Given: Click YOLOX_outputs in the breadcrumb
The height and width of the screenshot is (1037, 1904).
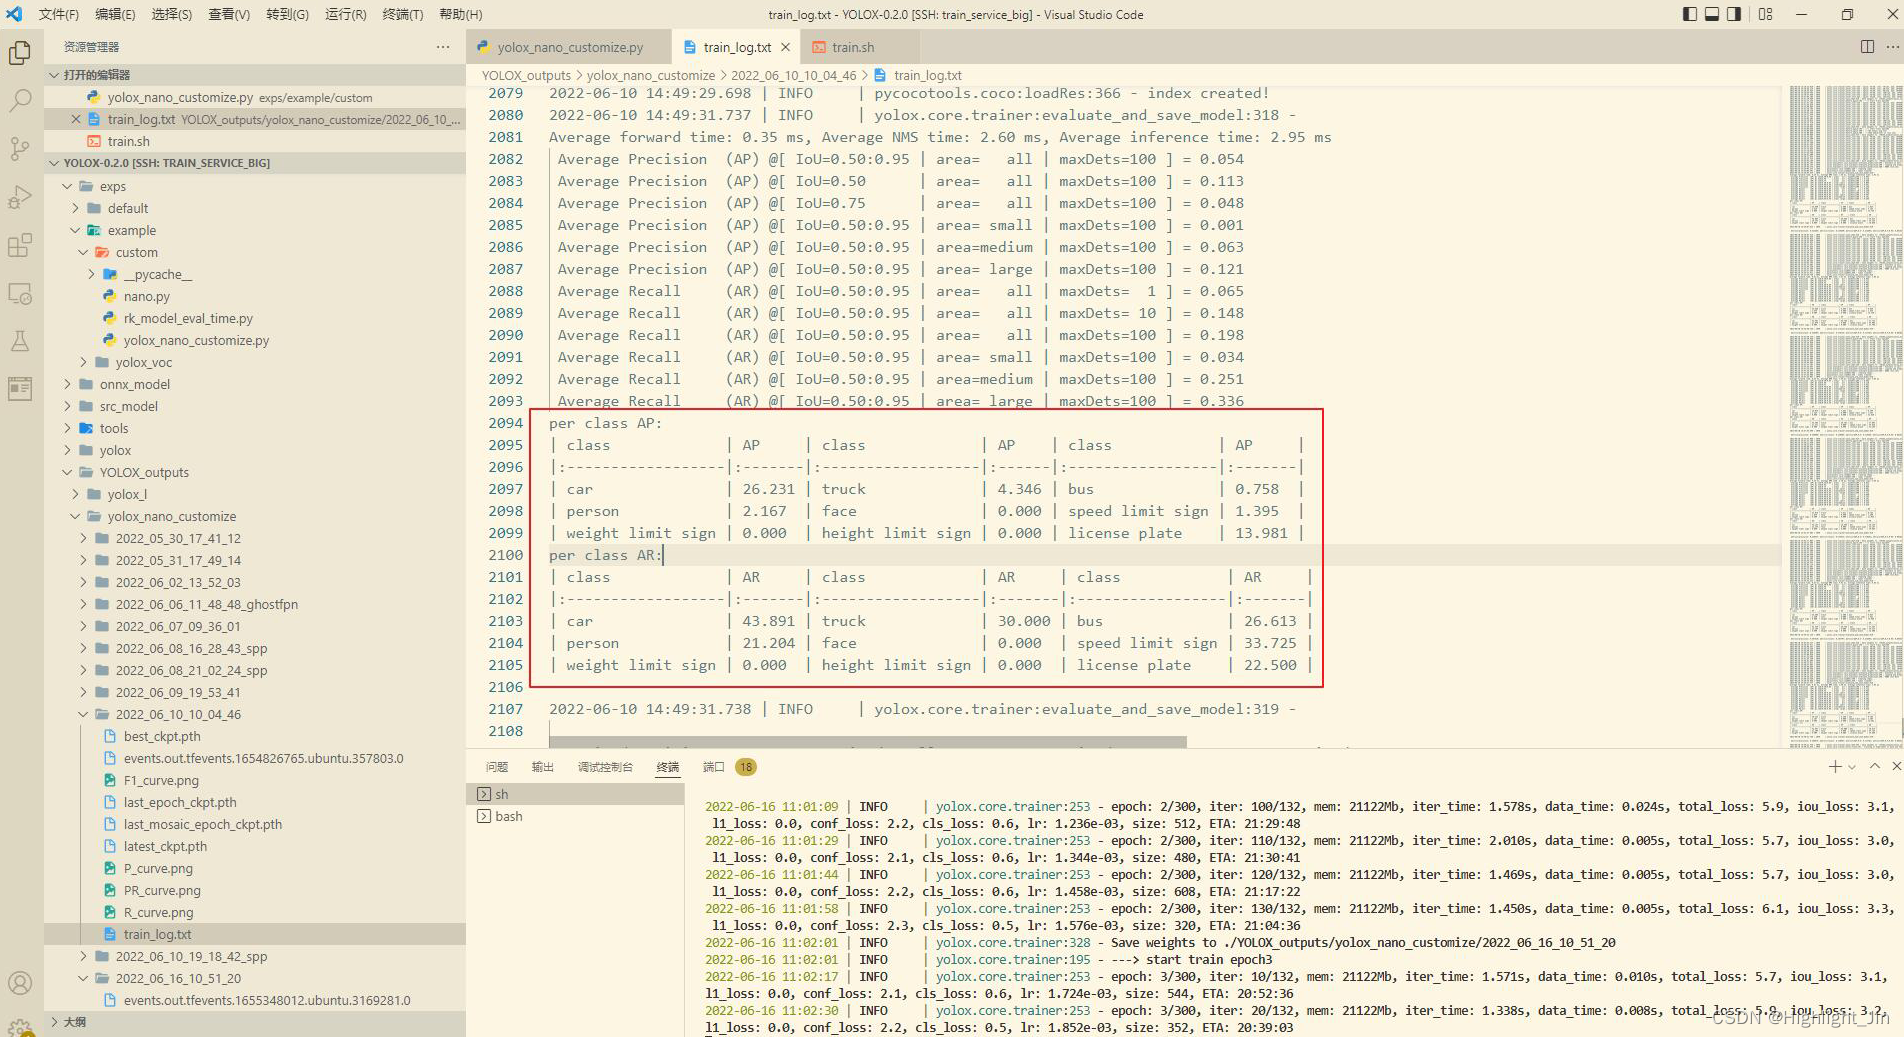Looking at the screenshot, I should (x=526, y=75).
